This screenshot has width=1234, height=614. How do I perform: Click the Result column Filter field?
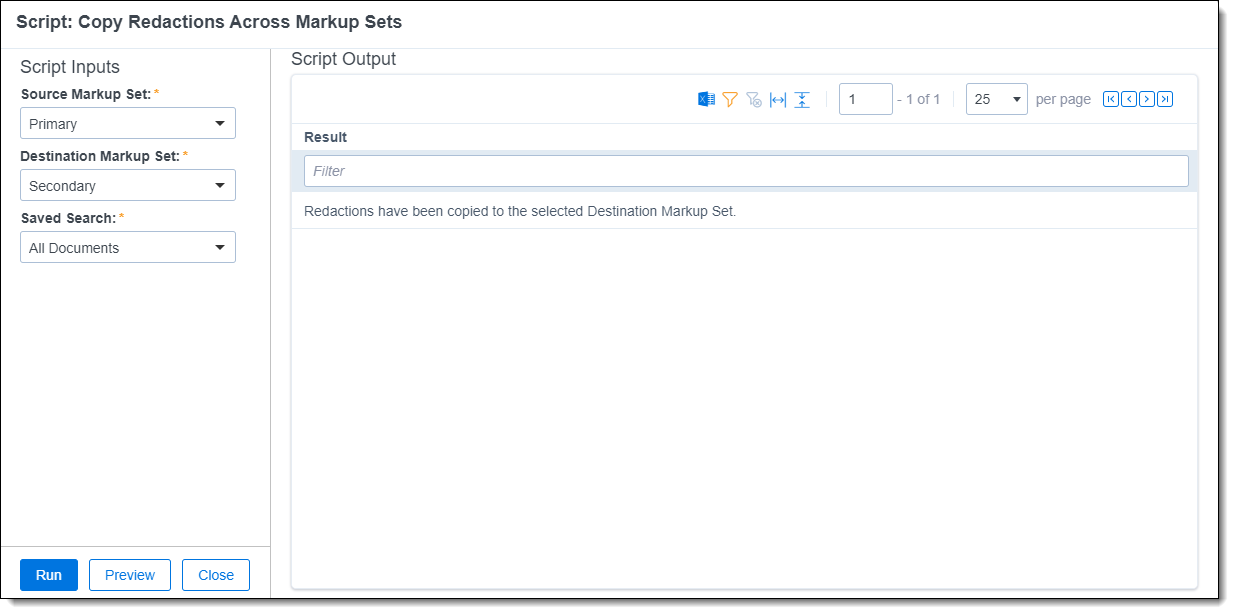[x=746, y=171]
